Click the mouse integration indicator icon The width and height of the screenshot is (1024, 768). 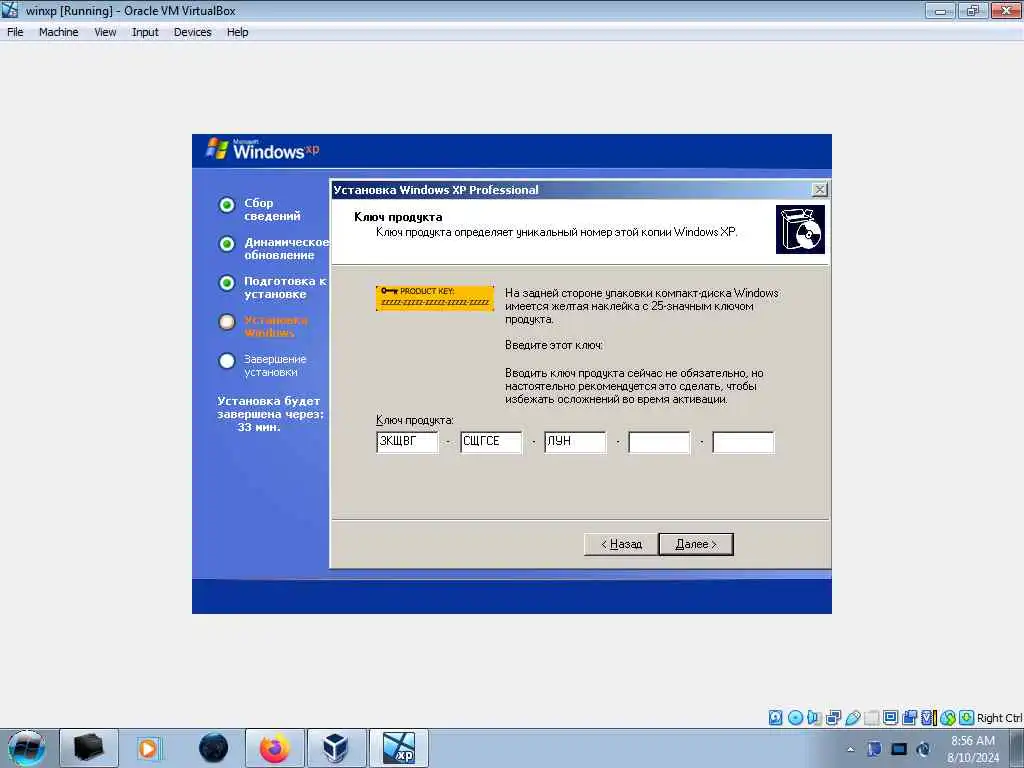[x=948, y=718]
